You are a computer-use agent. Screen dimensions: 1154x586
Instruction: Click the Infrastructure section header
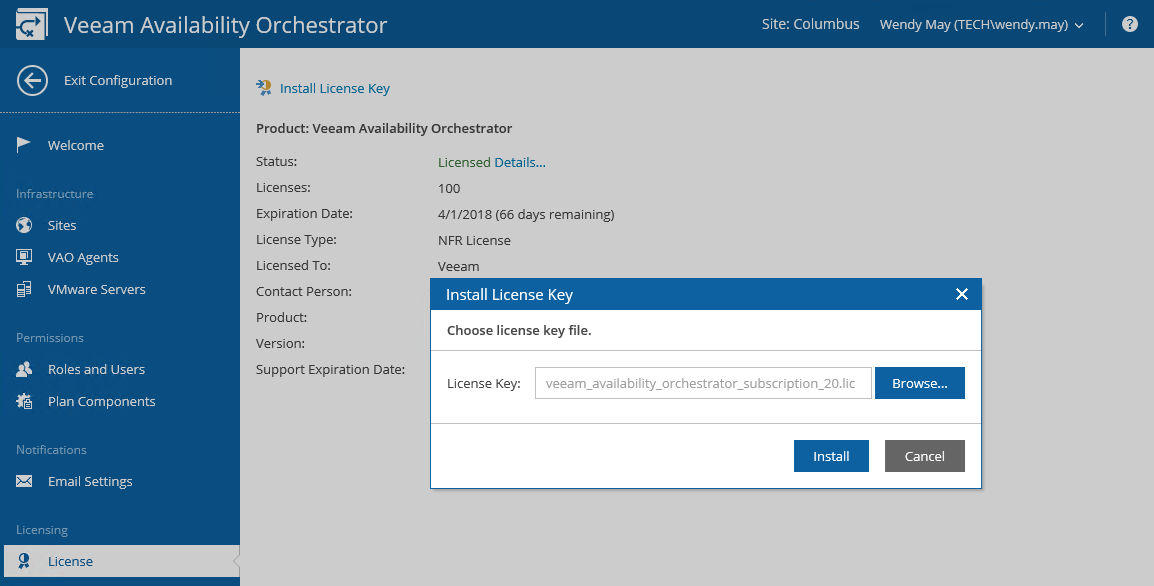(x=54, y=194)
